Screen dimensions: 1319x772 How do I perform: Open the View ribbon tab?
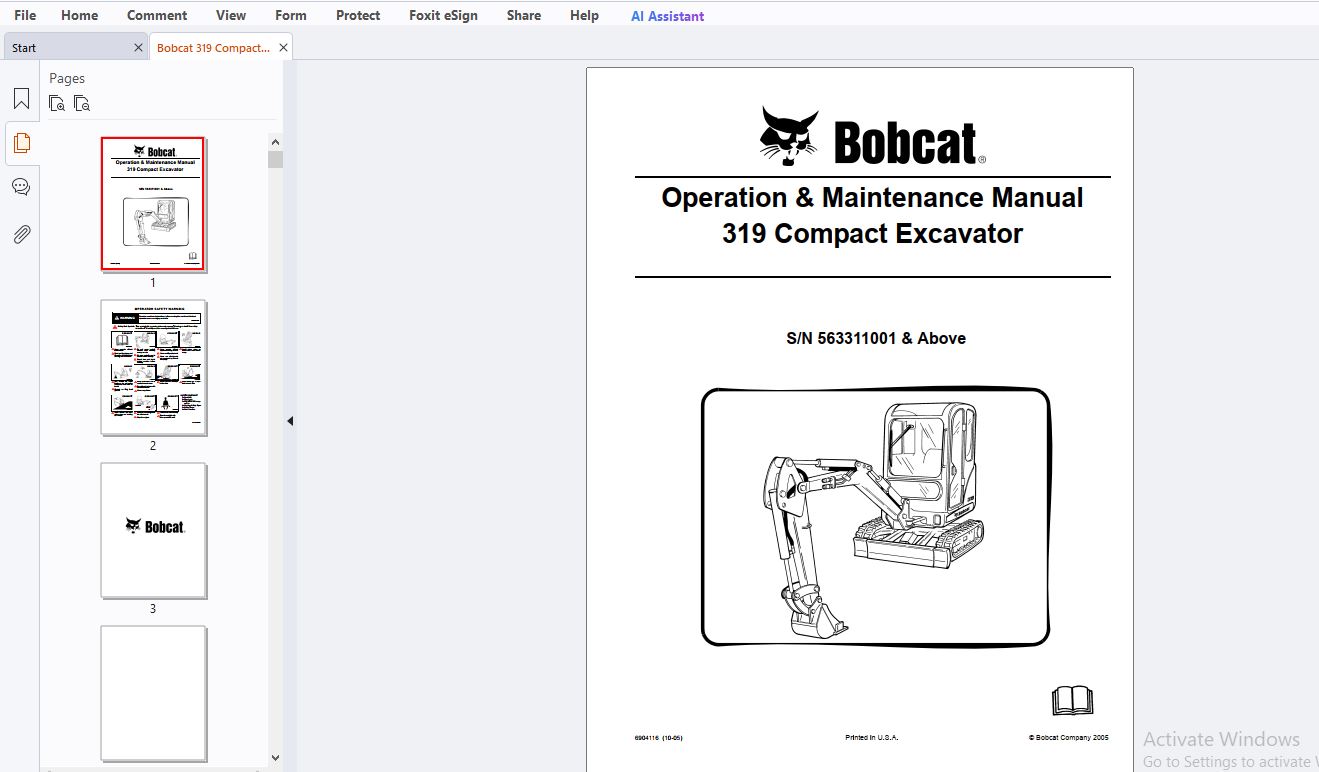pyautogui.click(x=231, y=15)
